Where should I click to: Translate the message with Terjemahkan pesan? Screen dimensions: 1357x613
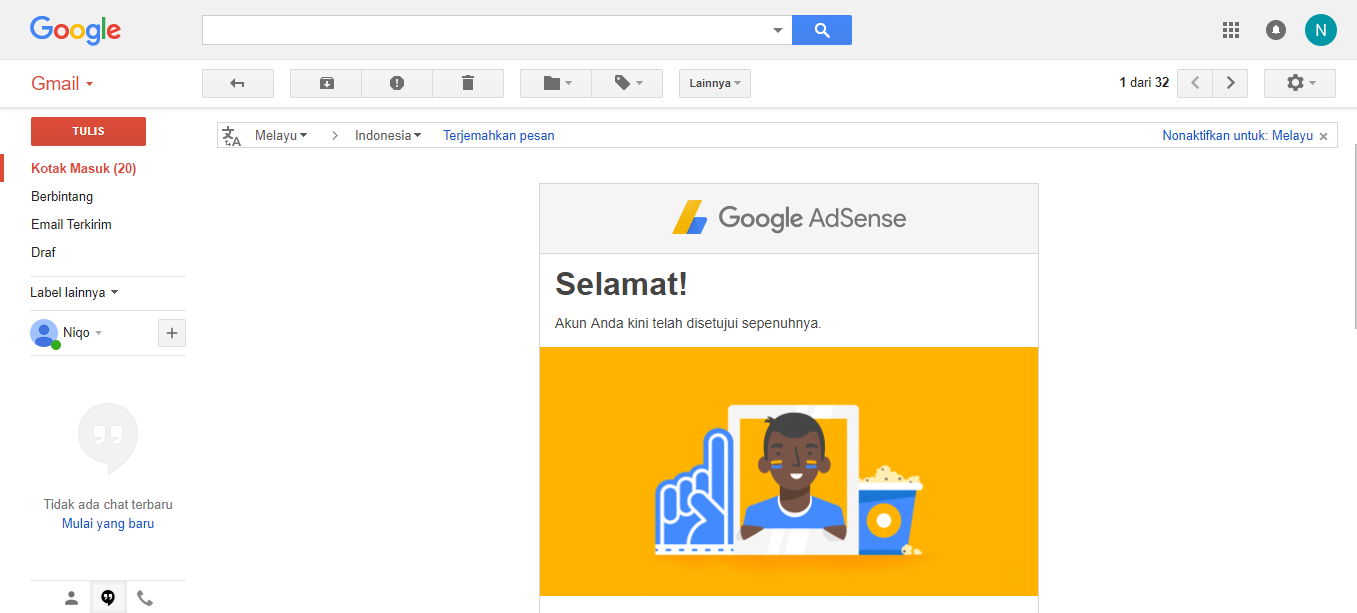(498, 134)
